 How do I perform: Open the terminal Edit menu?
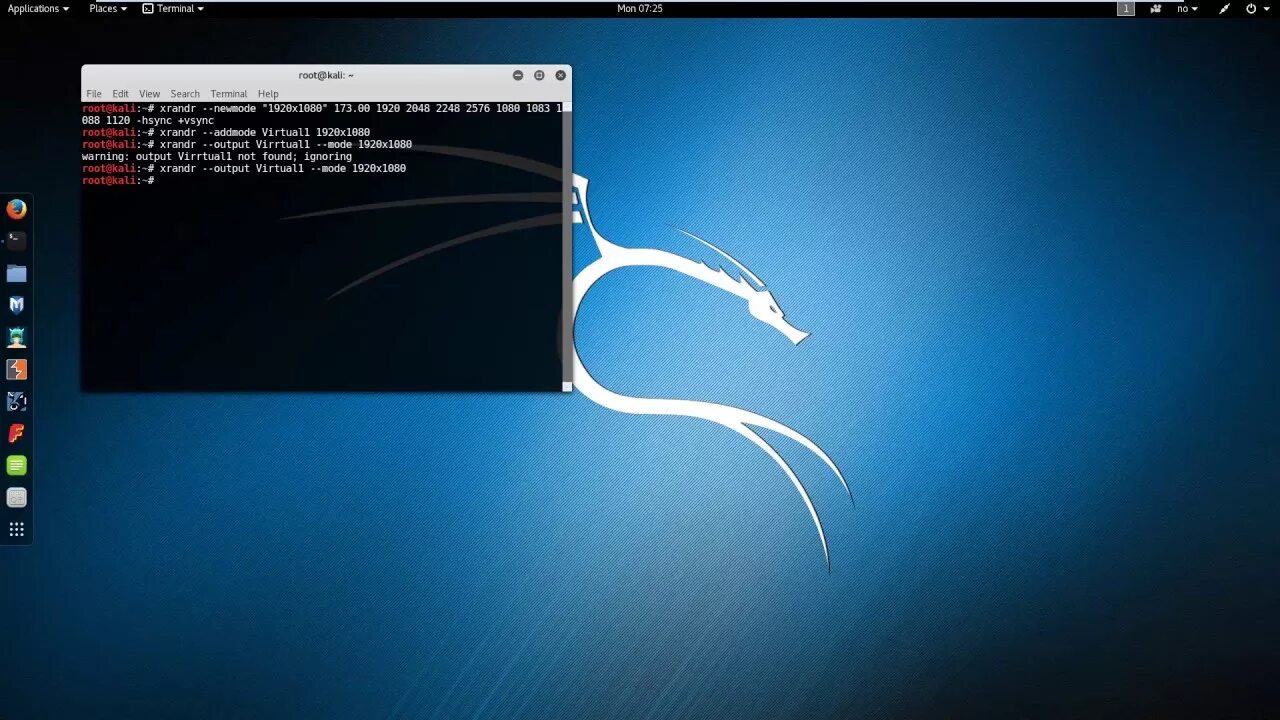(120, 94)
